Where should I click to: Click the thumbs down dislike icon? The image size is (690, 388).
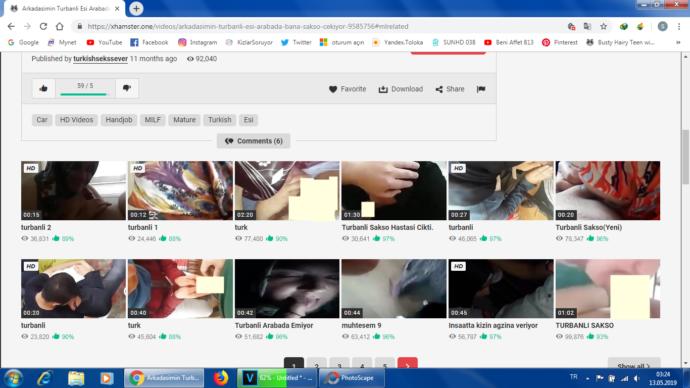point(127,88)
